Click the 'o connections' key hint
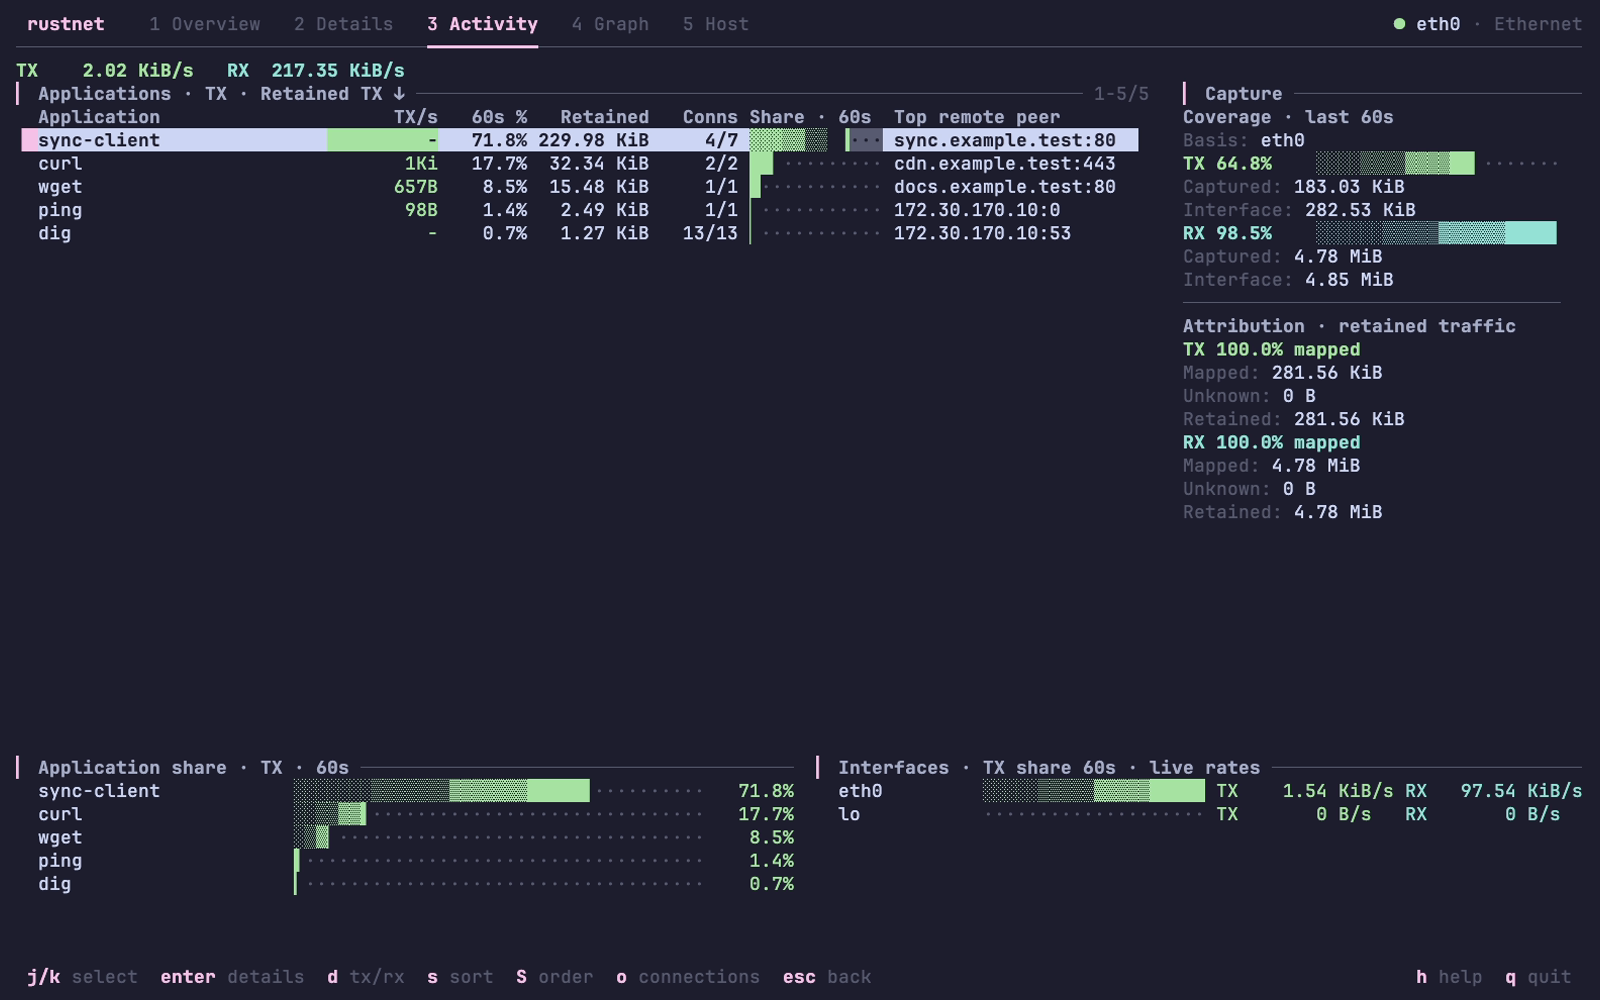 (x=688, y=977)
